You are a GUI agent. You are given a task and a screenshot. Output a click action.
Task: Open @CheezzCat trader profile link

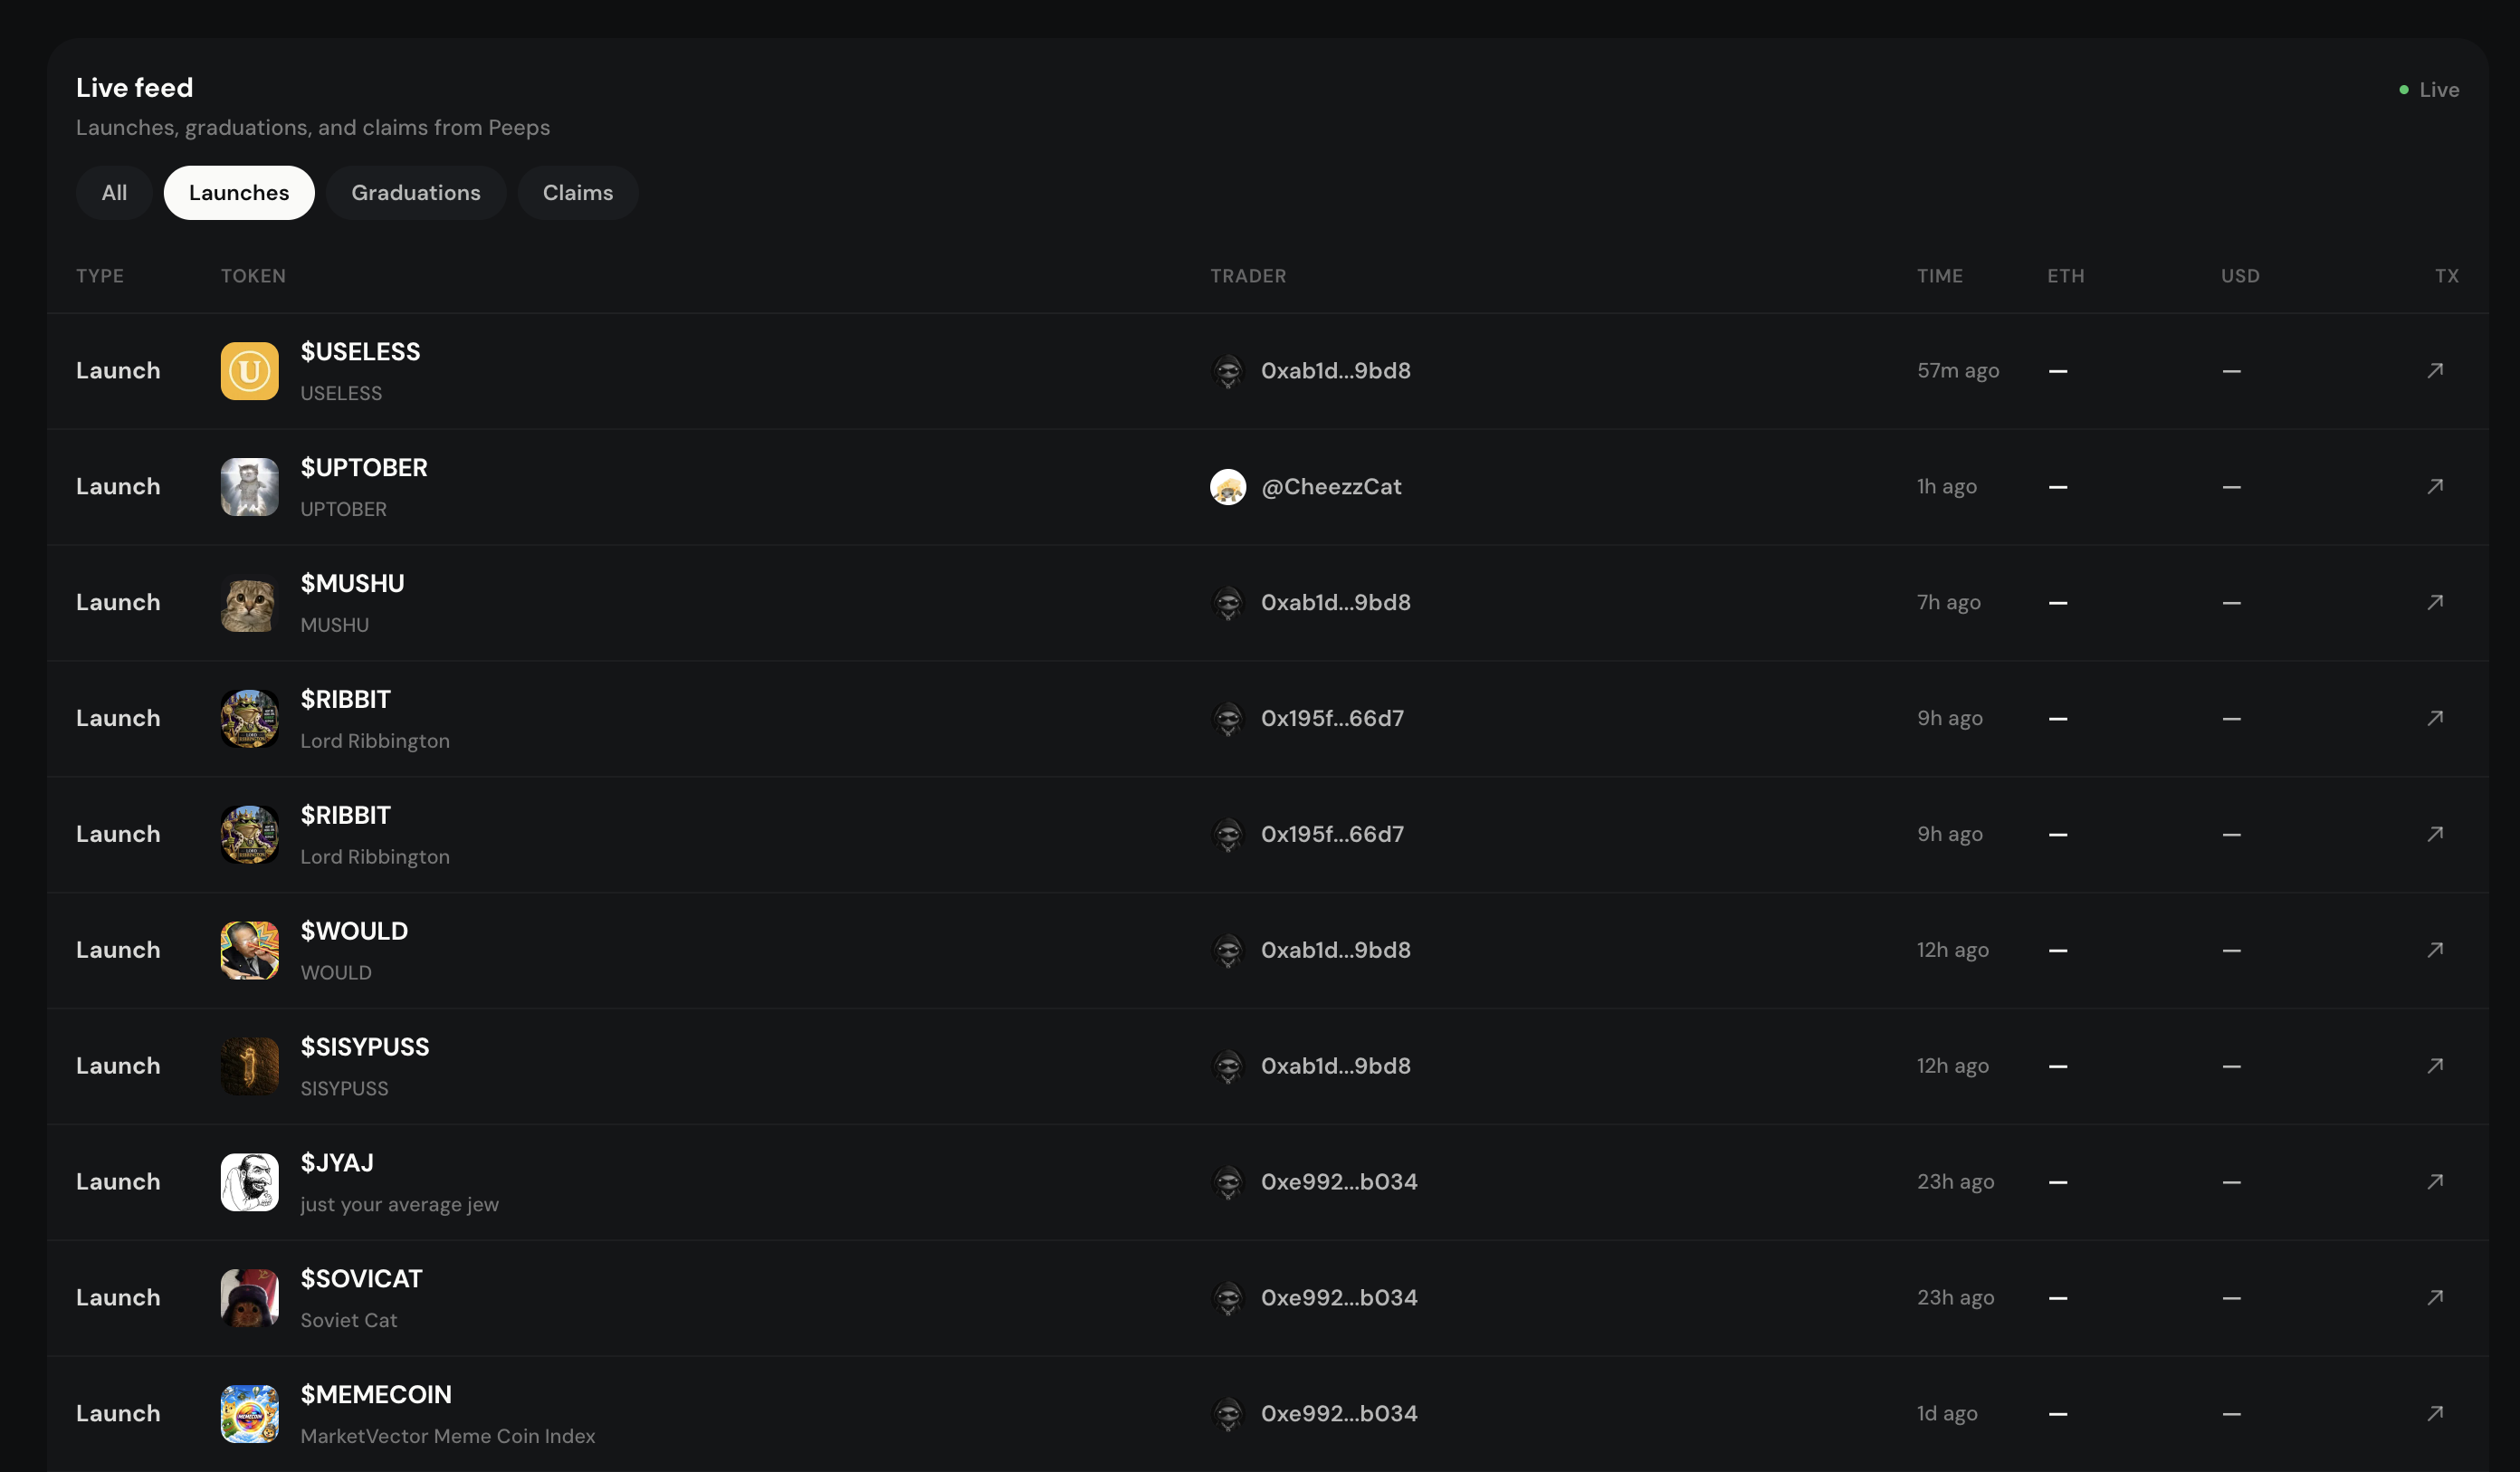1331,487
